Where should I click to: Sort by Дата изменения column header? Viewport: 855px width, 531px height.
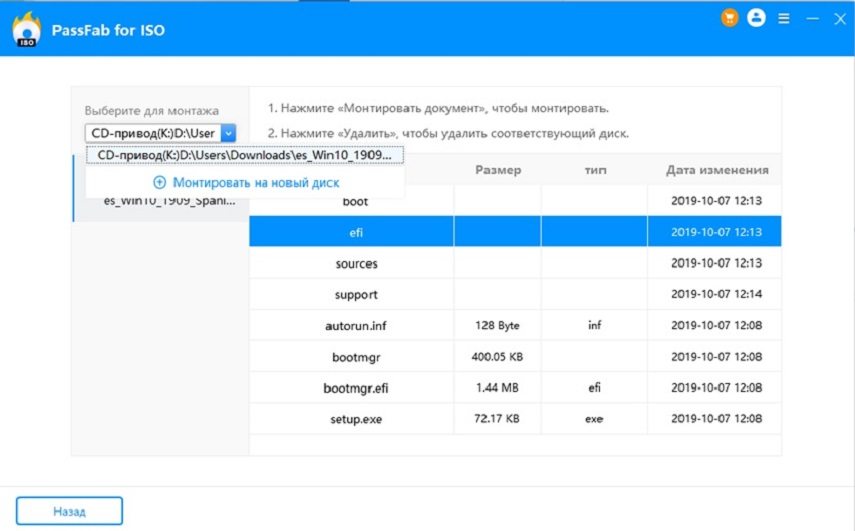point(716,170)
